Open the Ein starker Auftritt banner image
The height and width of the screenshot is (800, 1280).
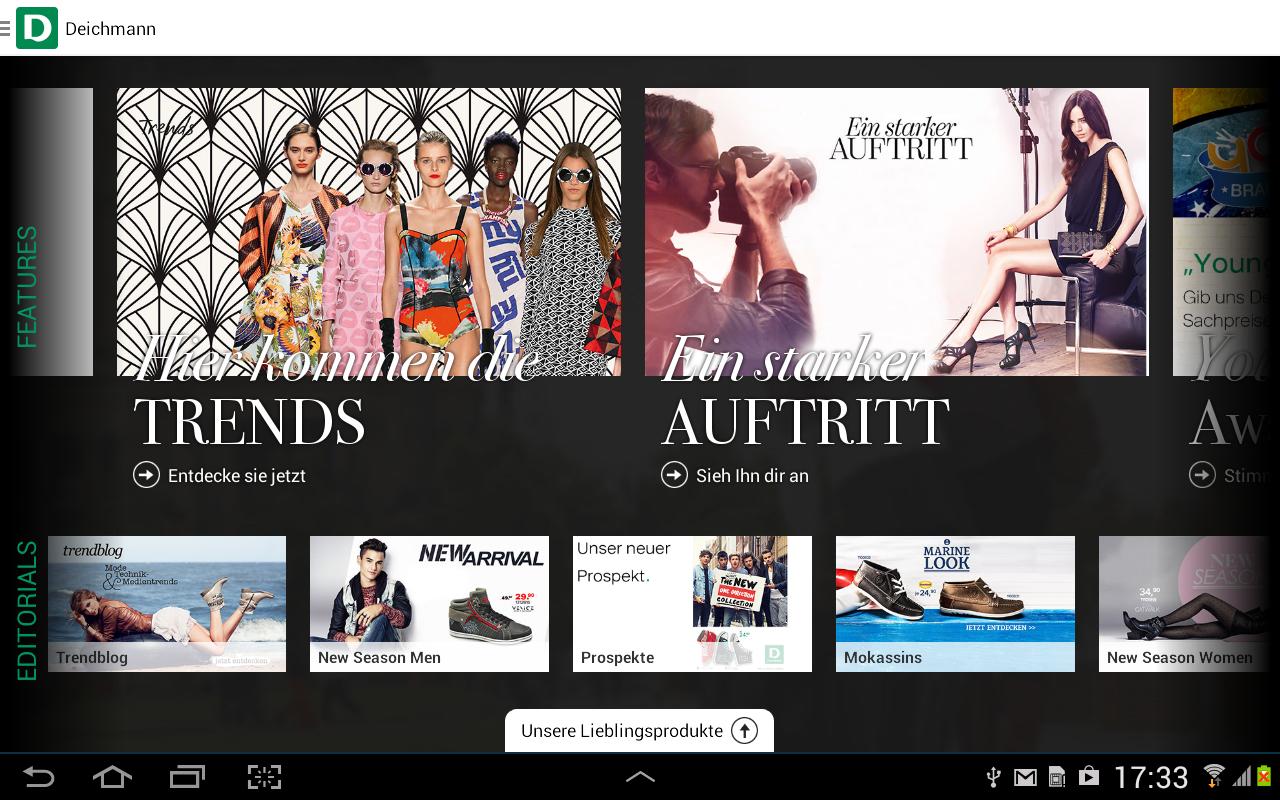(896, 232)
